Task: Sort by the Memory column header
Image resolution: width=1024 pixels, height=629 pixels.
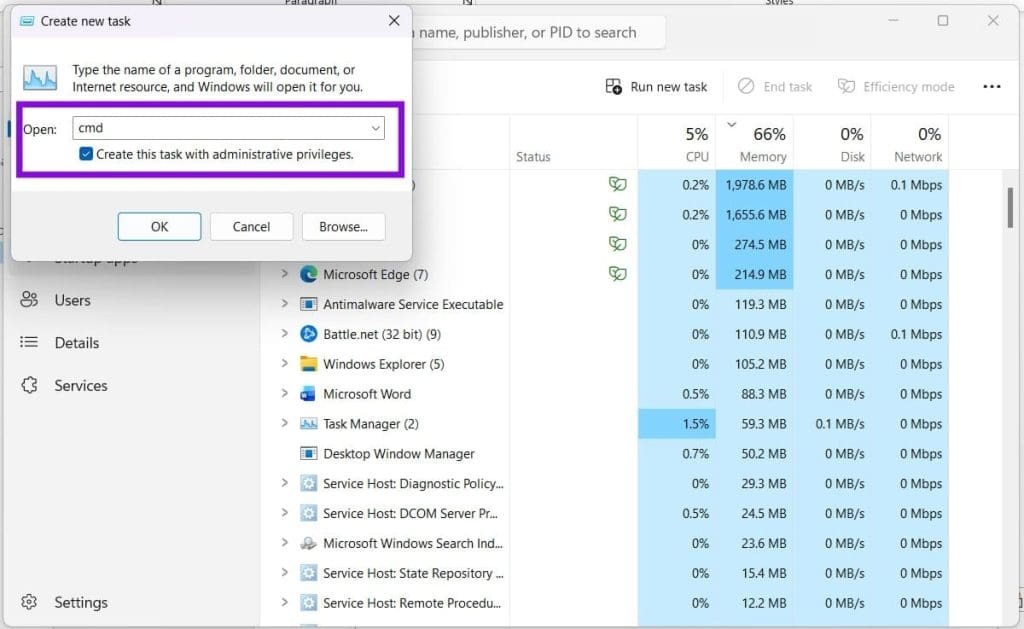Action: pos(755,142)
